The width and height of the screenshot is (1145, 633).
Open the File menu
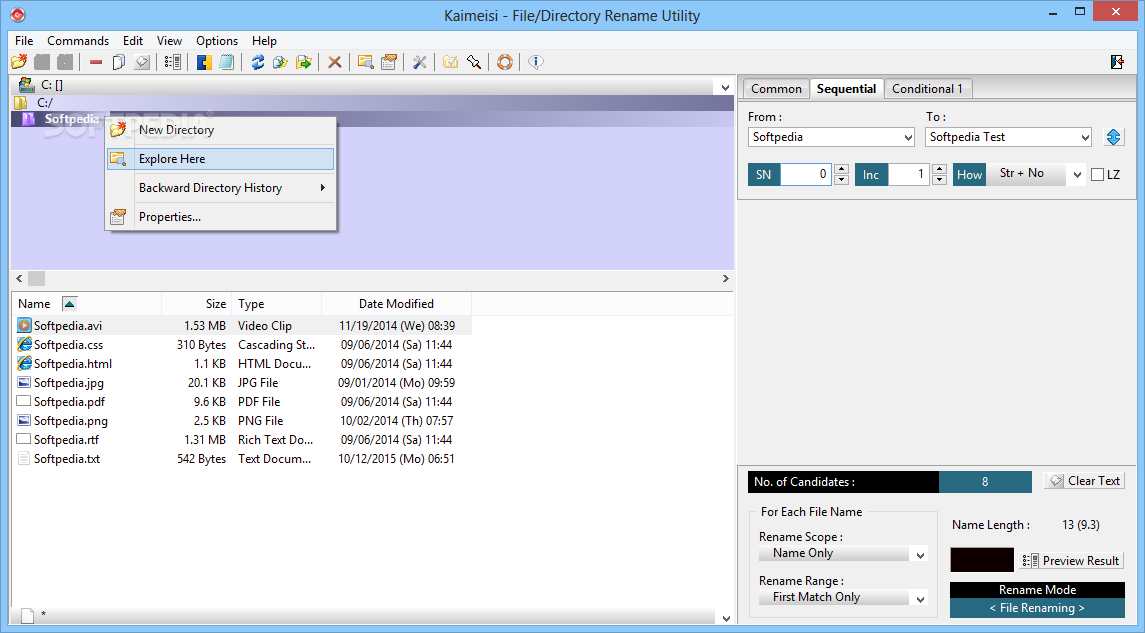[24, 41]
